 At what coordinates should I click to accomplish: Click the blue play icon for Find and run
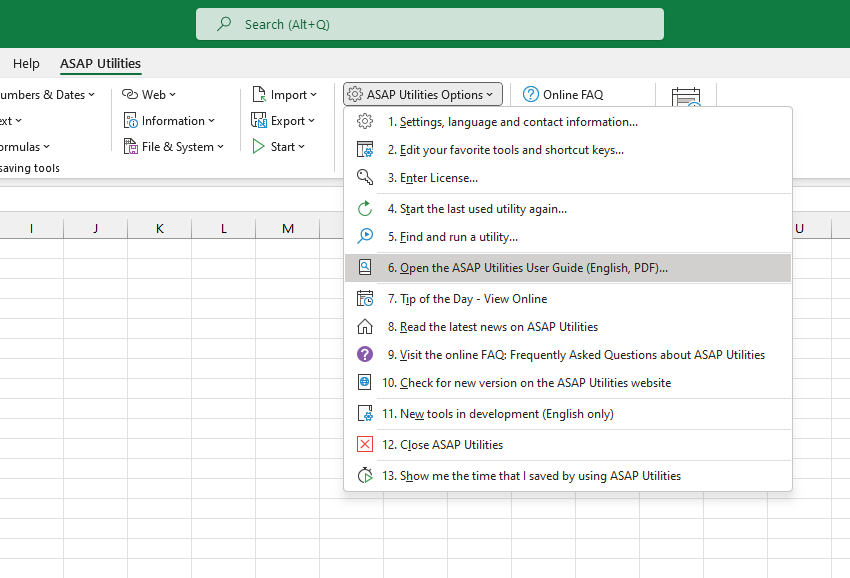tap(365, 237)
